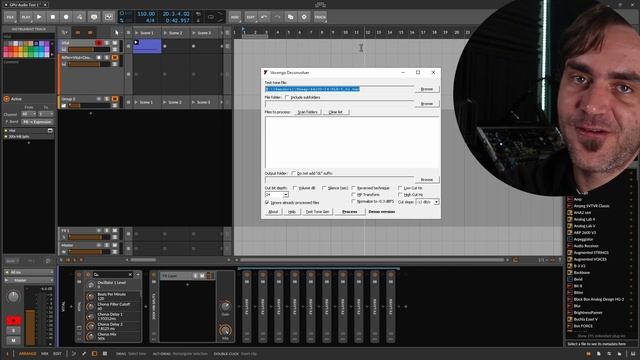
Task: Select Arpeggiator in the browser list
Action: tap(583, 239)
